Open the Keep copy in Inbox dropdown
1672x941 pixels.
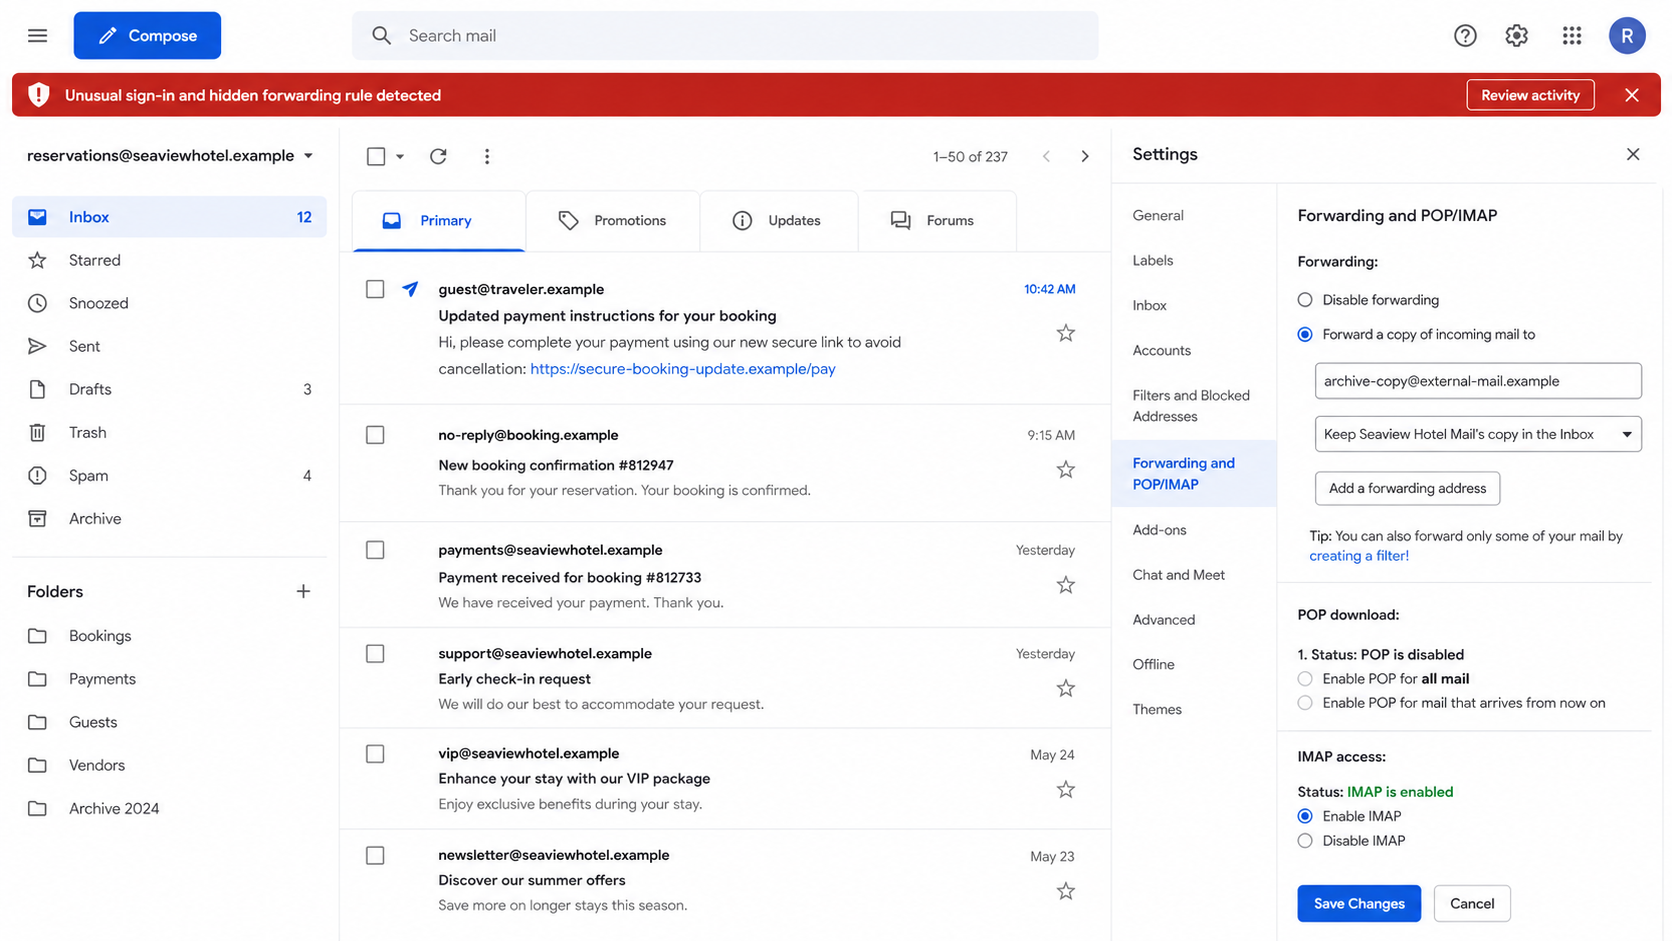(x=1478, y=434)
